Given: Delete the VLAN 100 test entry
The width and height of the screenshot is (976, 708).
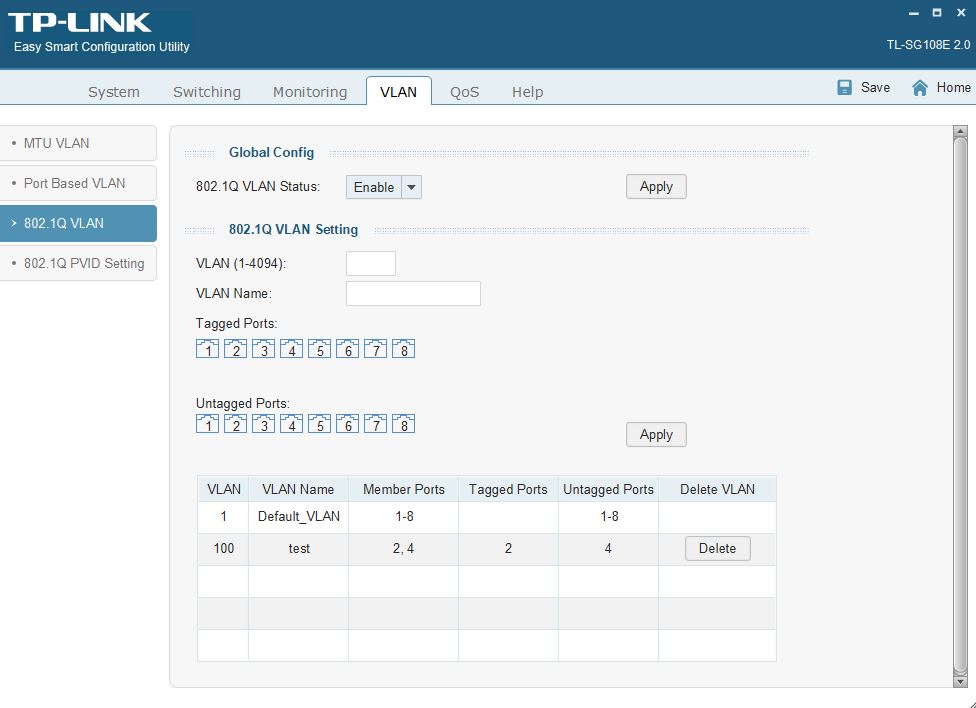Looking at the screenshot, I should [x=717, y=548].
